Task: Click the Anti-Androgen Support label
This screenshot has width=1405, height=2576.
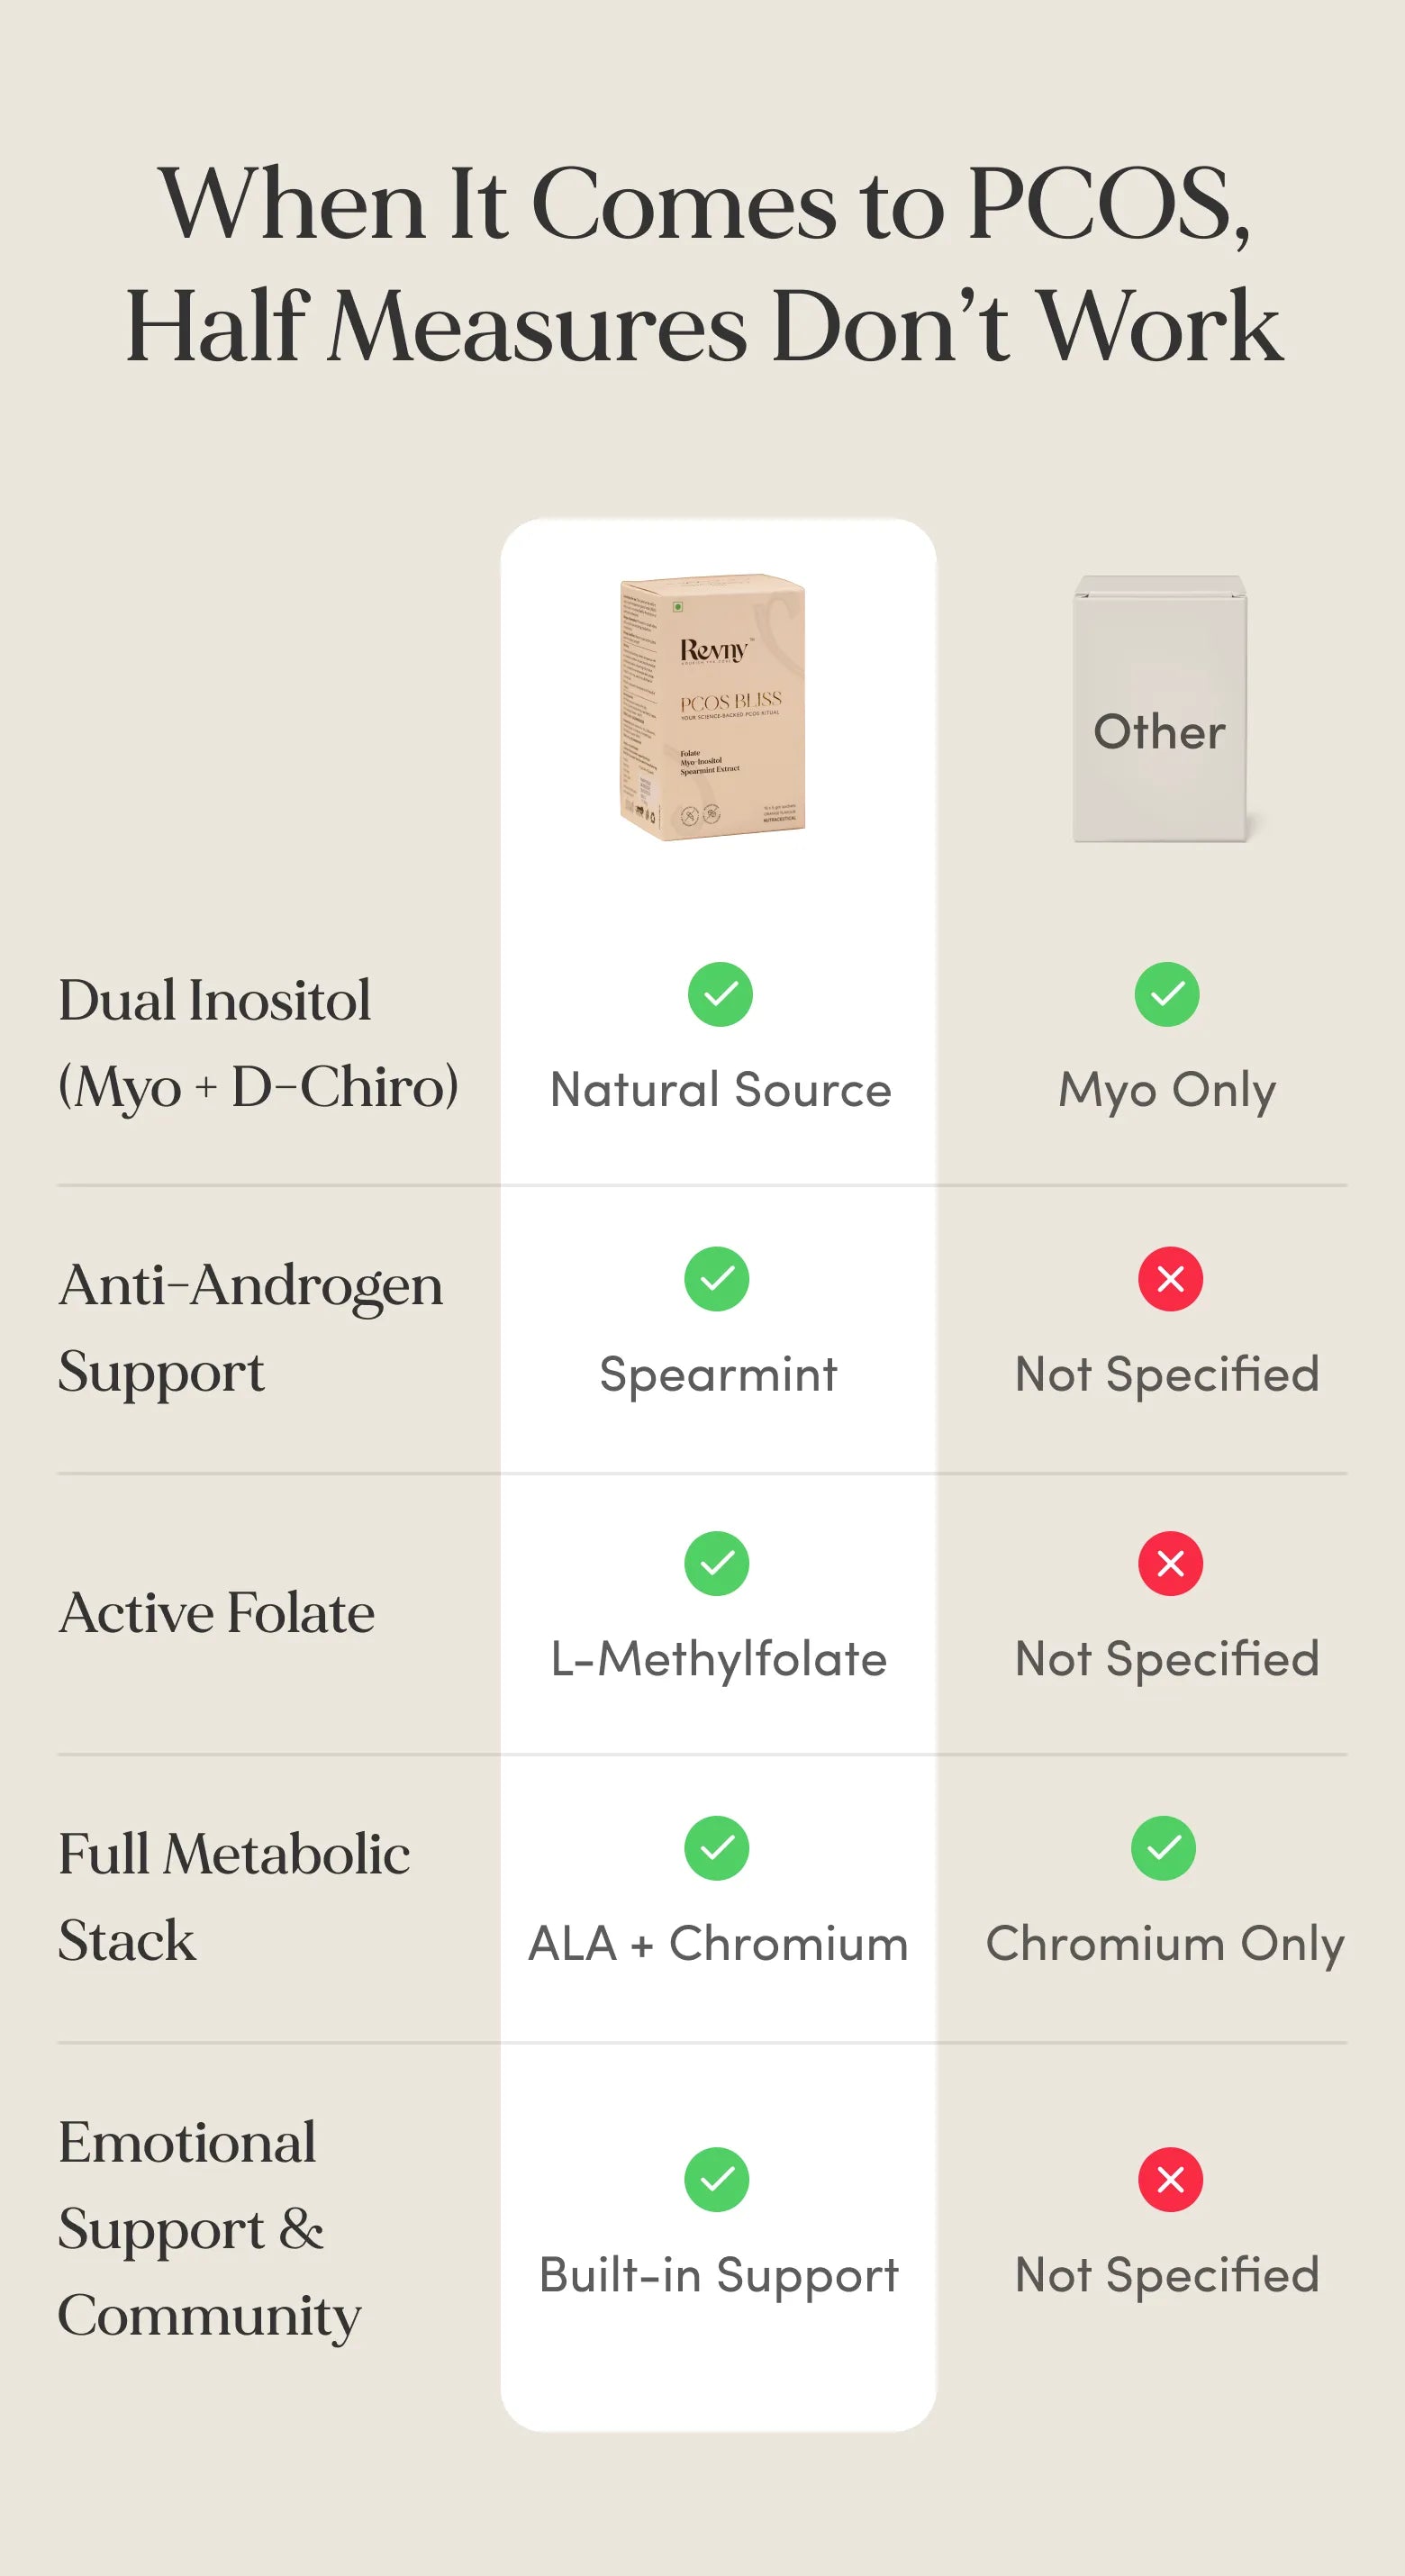Action: point(250,1327)
